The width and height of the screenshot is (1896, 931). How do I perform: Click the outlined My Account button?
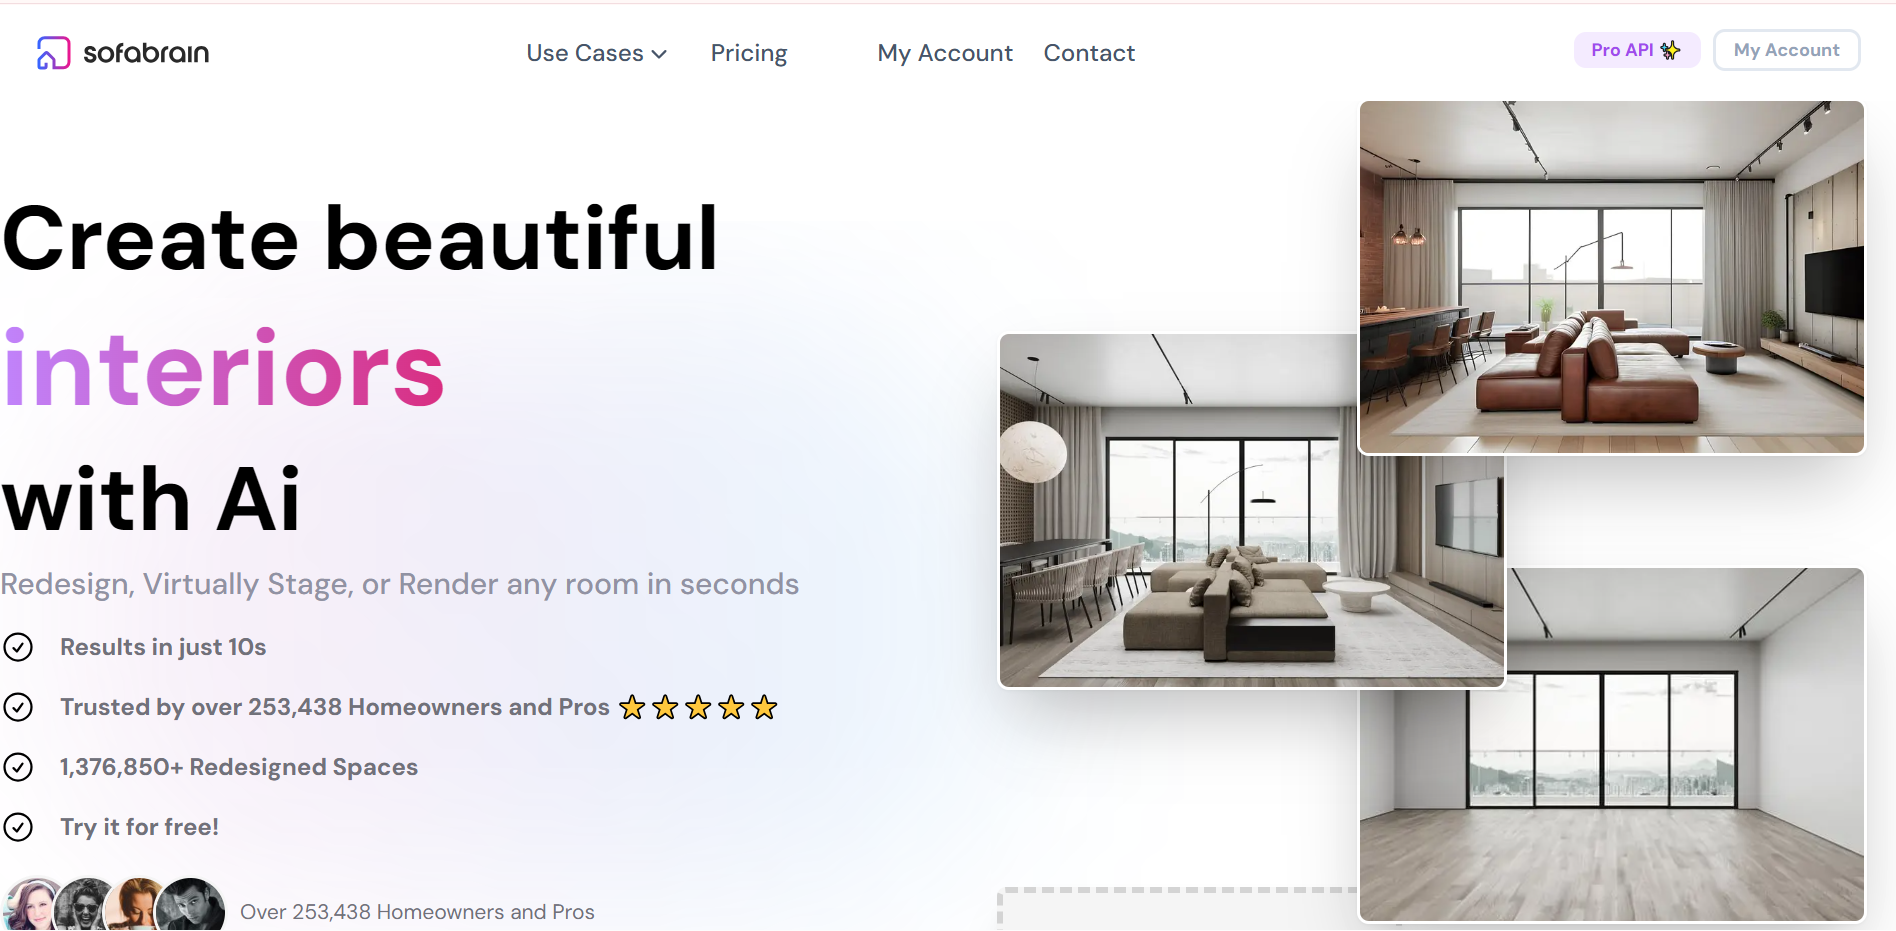pyautogui.click(x=1786, y=50)
